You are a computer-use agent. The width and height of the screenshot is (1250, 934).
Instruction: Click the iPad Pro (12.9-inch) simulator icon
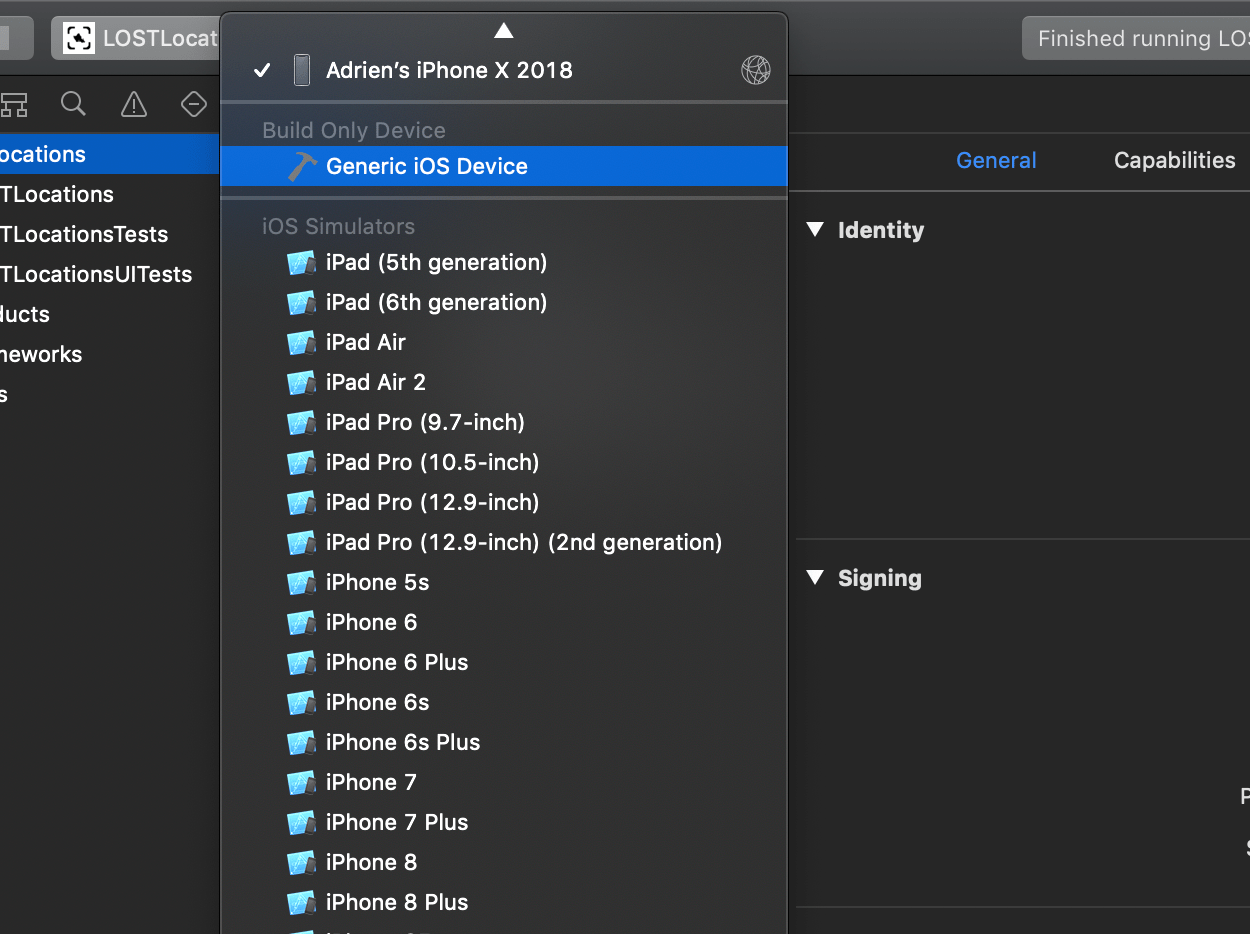(x=301, y=502)
